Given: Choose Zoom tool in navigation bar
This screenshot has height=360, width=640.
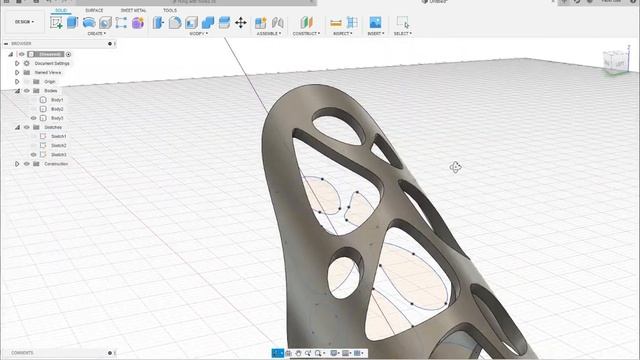Looking at the screenshot, I should click(308, 353).
